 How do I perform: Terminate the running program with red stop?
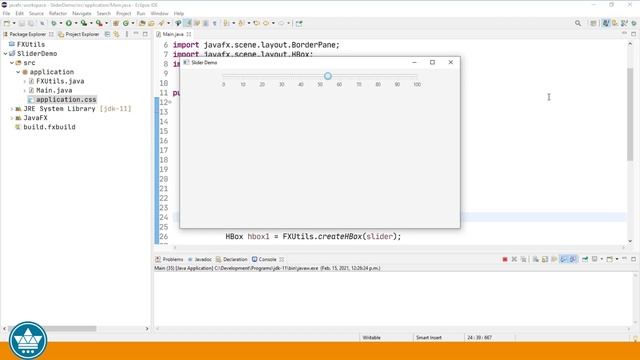tap(505, 259)
